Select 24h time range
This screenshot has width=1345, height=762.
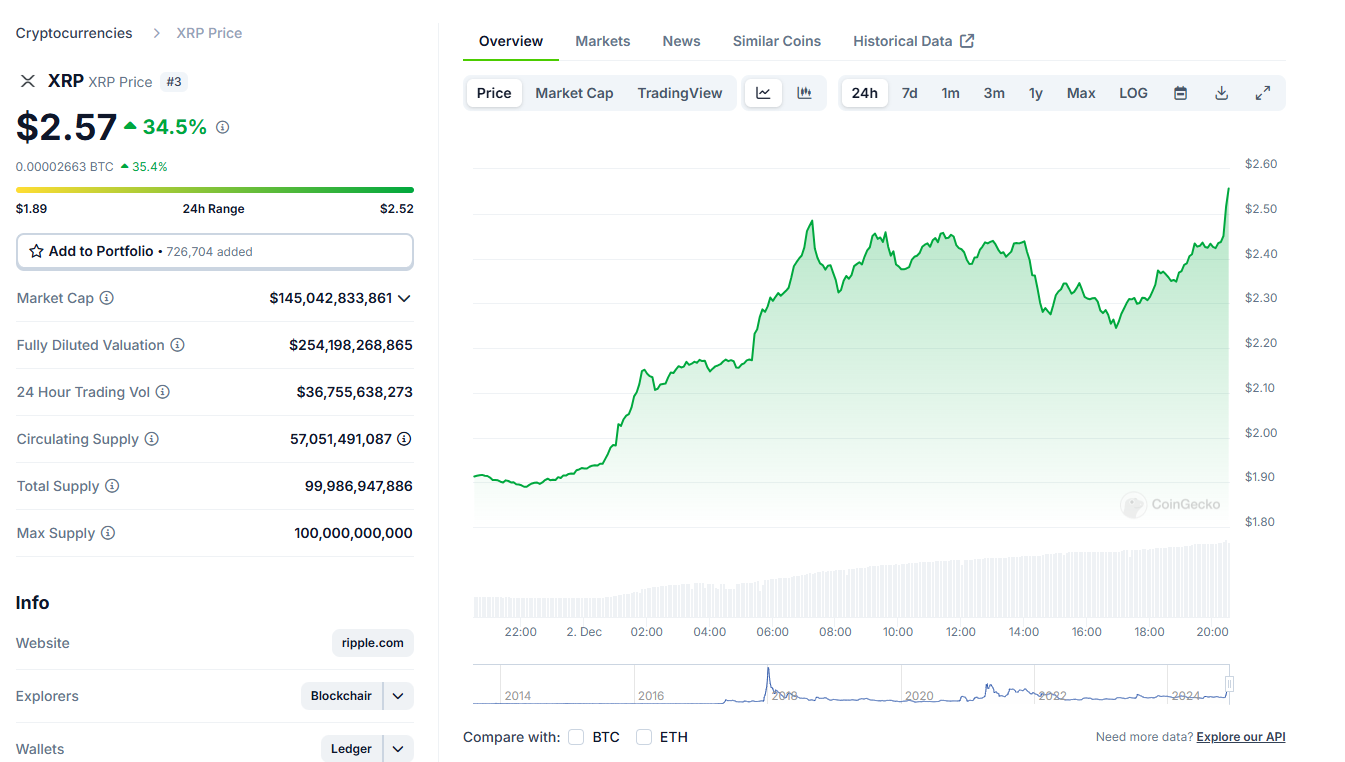[x=865, y=93]
